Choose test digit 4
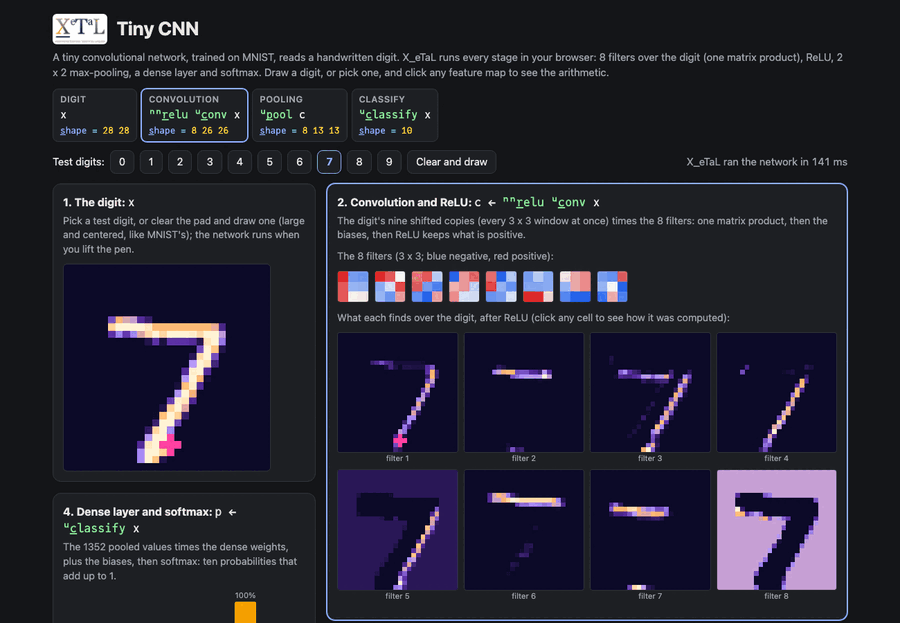 click(x=239, y=162)
